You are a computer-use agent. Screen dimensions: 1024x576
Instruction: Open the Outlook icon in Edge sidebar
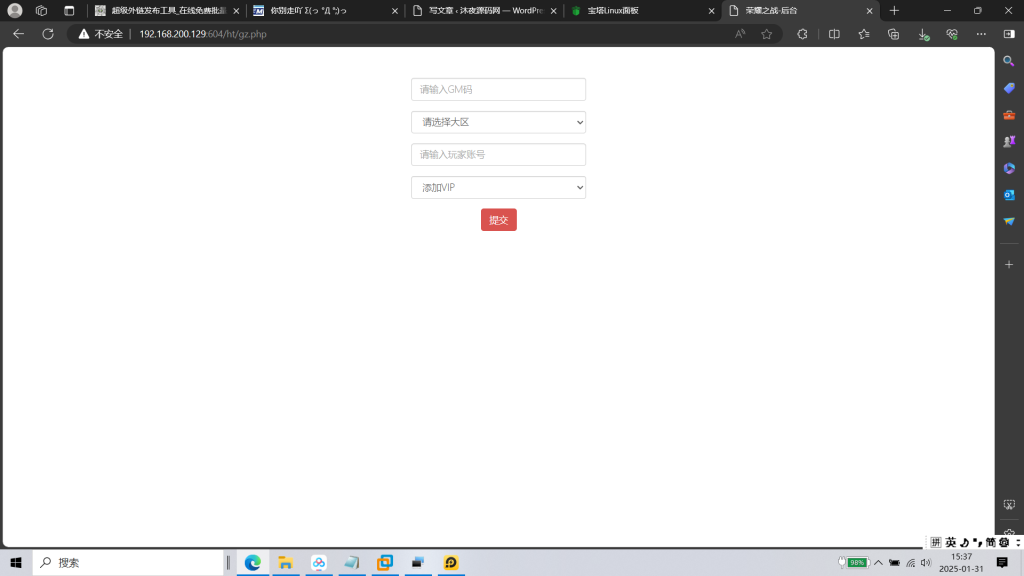1009,195
